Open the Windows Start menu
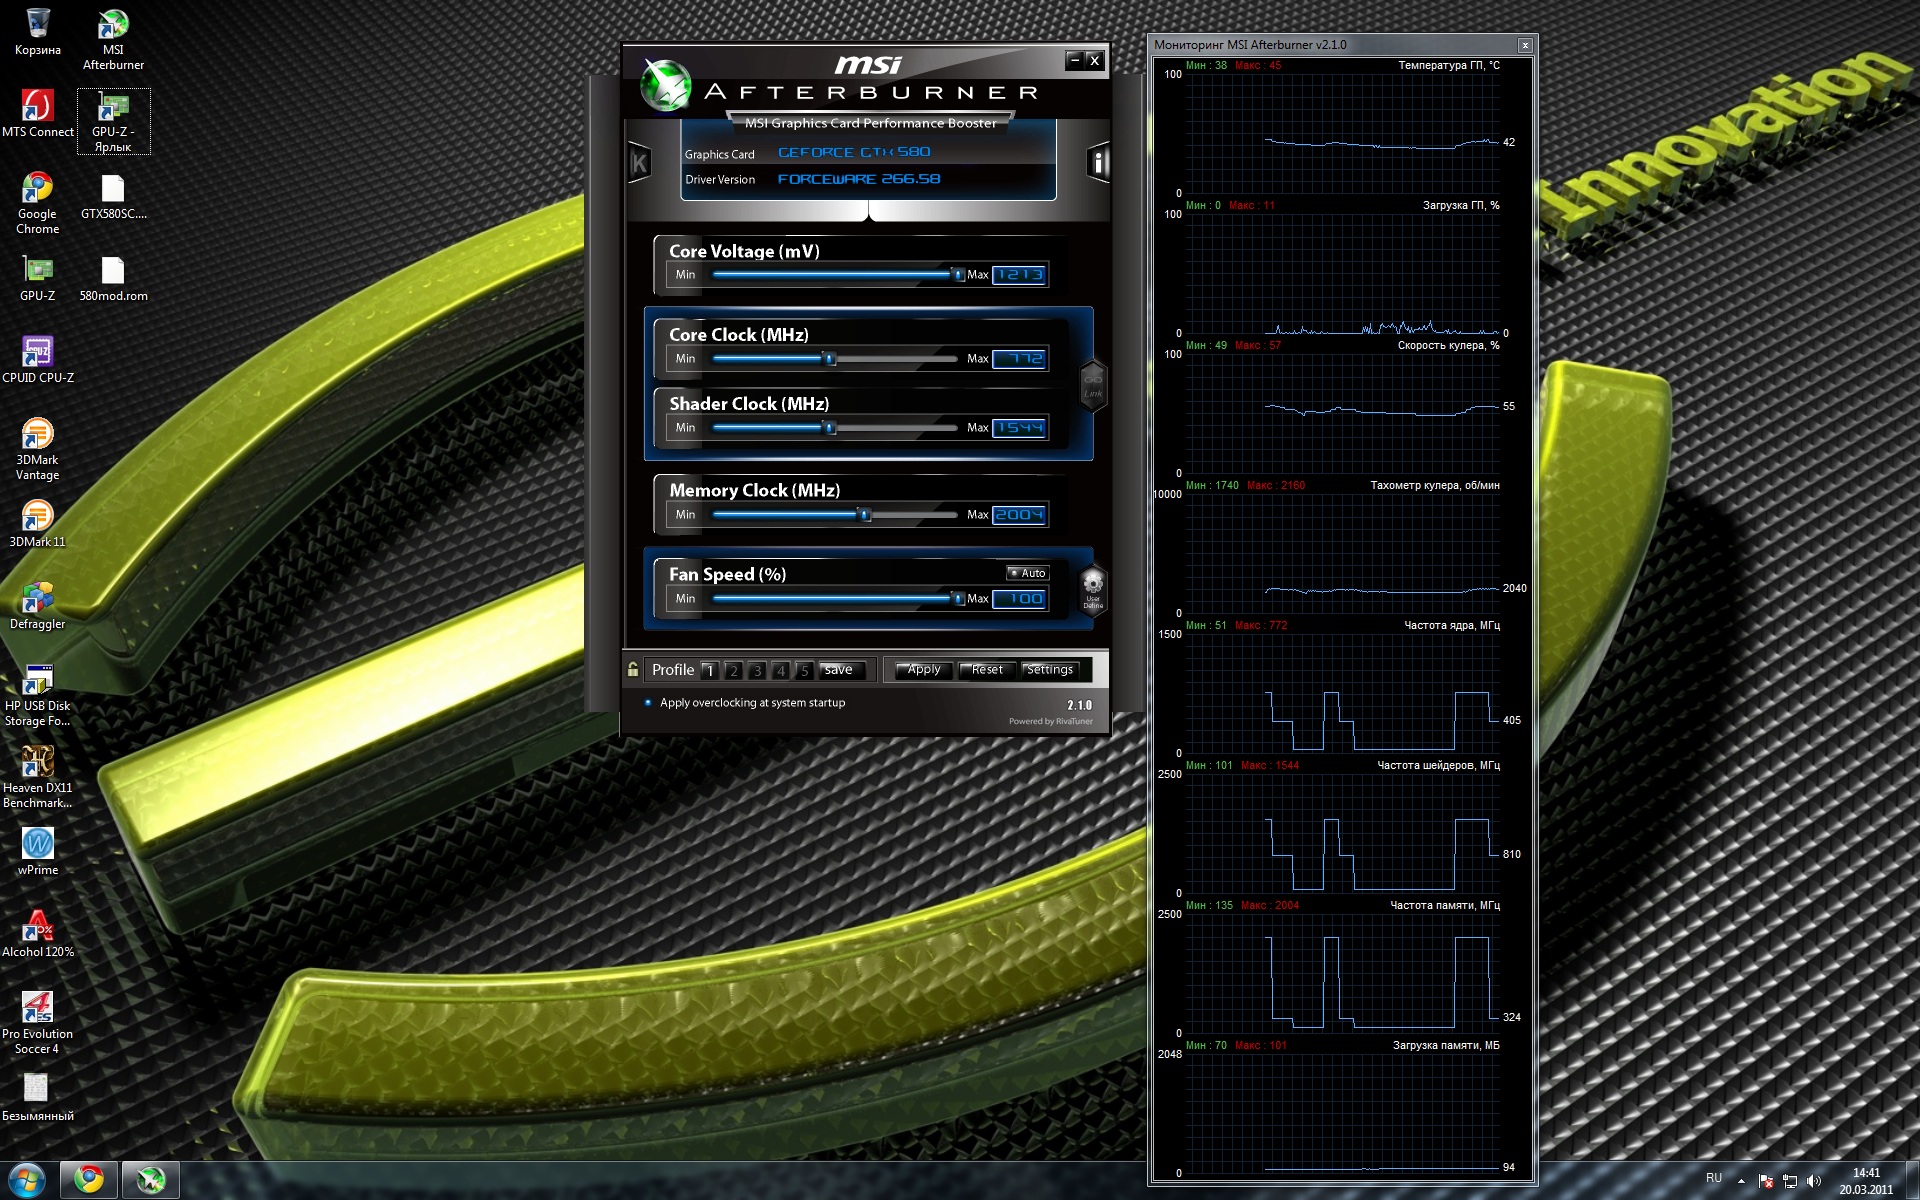Viewport: 1920px width, 1200px height. pos(27,1181)
